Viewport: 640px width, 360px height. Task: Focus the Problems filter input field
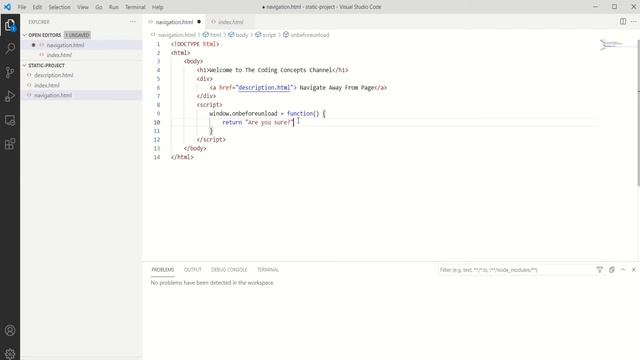(515, 270)
